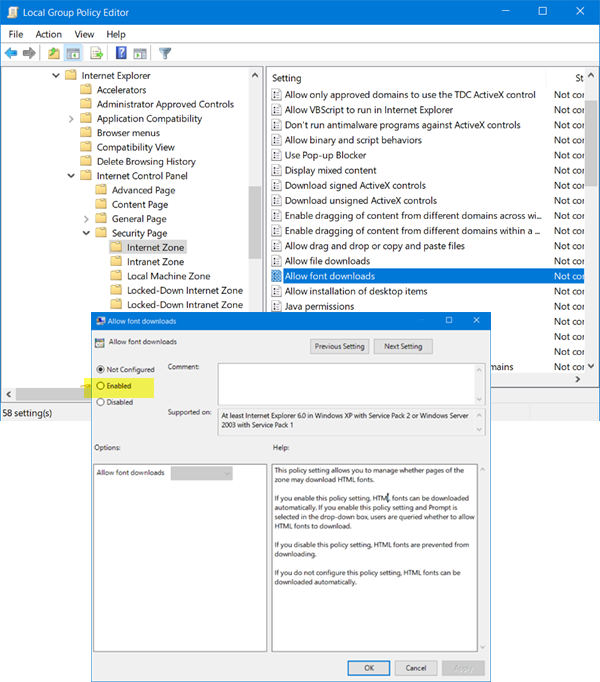Screen dimensions: 600x682
Task: Click the folder icon of Browser menus
Action: 86,132
